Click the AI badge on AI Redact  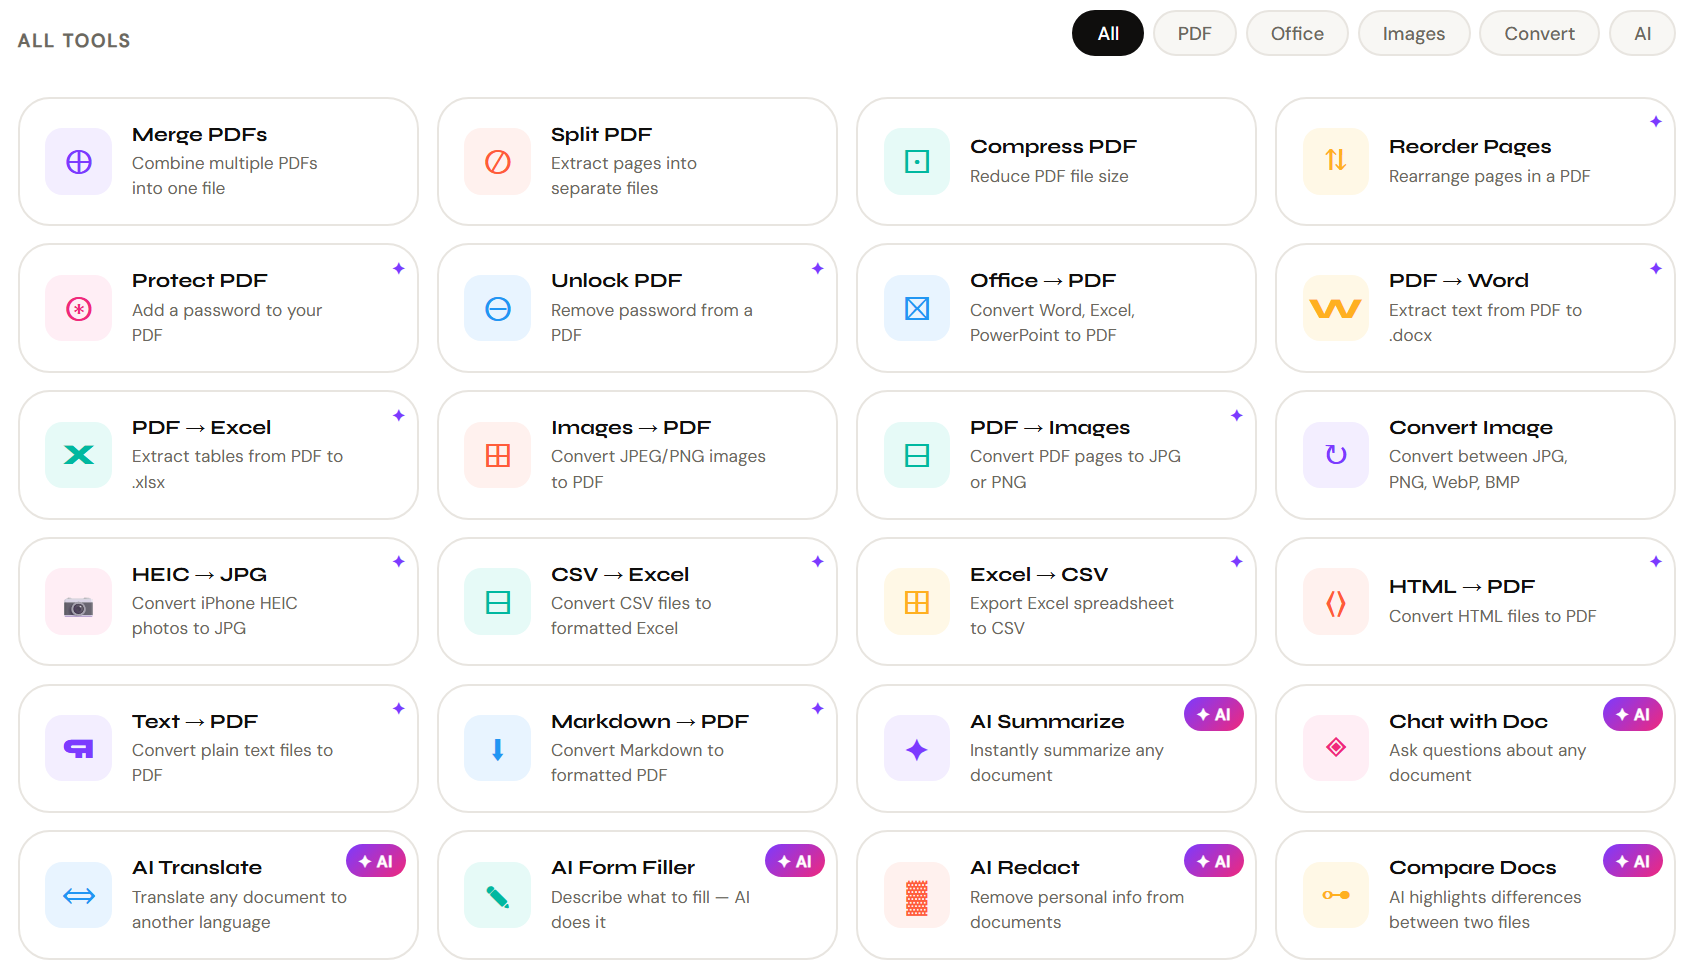[x=1214, y=861]
